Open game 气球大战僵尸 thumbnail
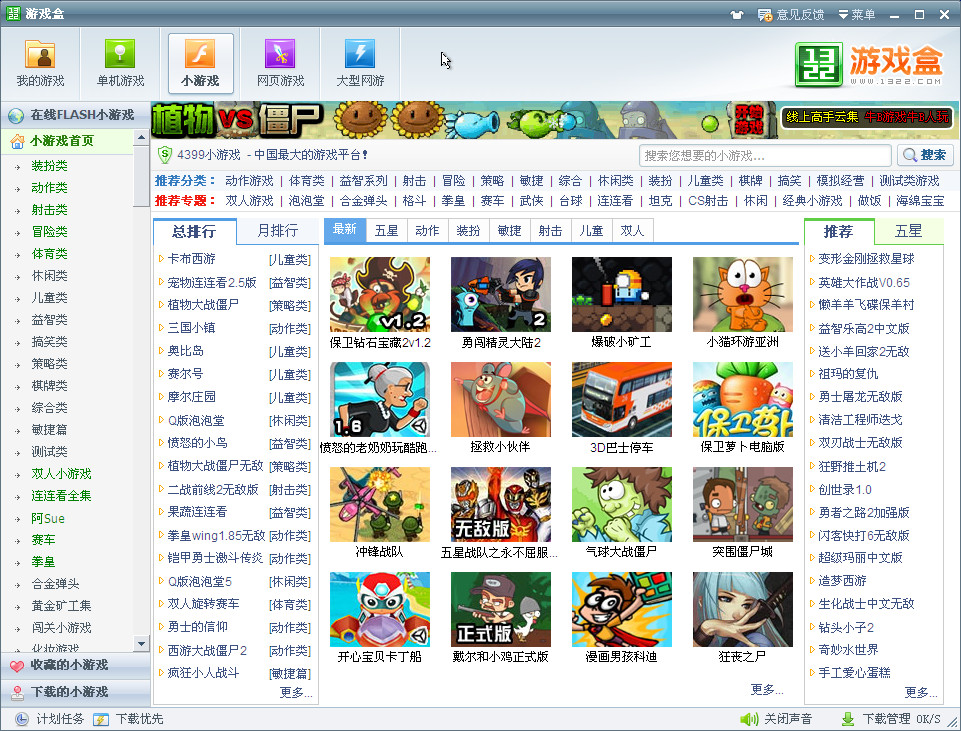Viewport: 961px width, 731px height. coord(621,504)
